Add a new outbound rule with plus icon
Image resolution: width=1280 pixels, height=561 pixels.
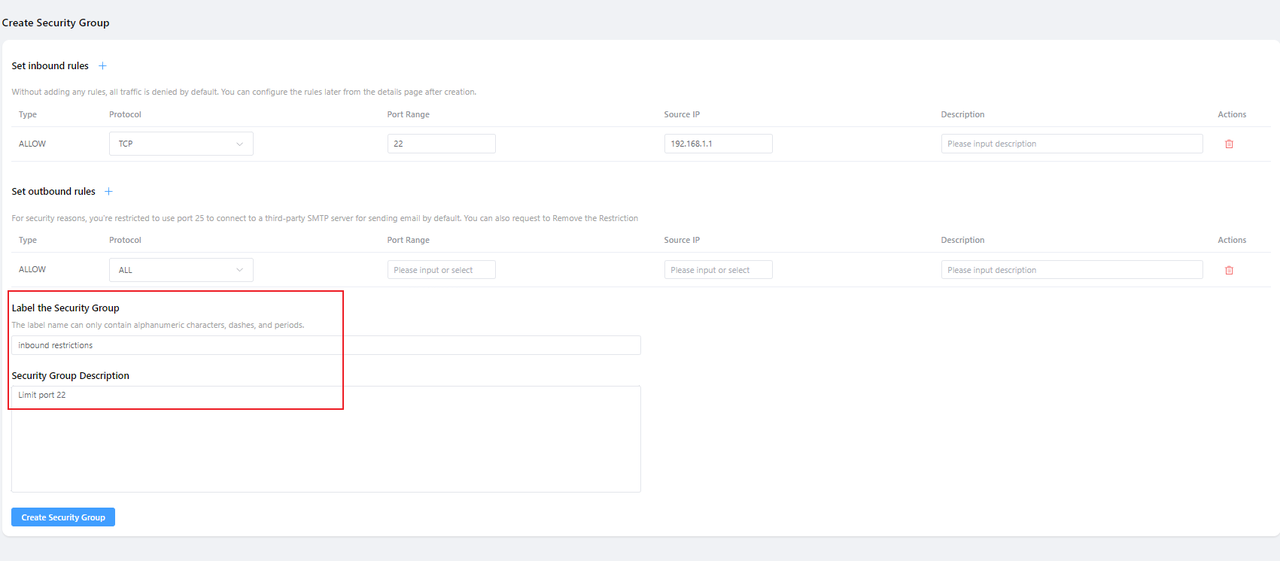pos(109,191)
